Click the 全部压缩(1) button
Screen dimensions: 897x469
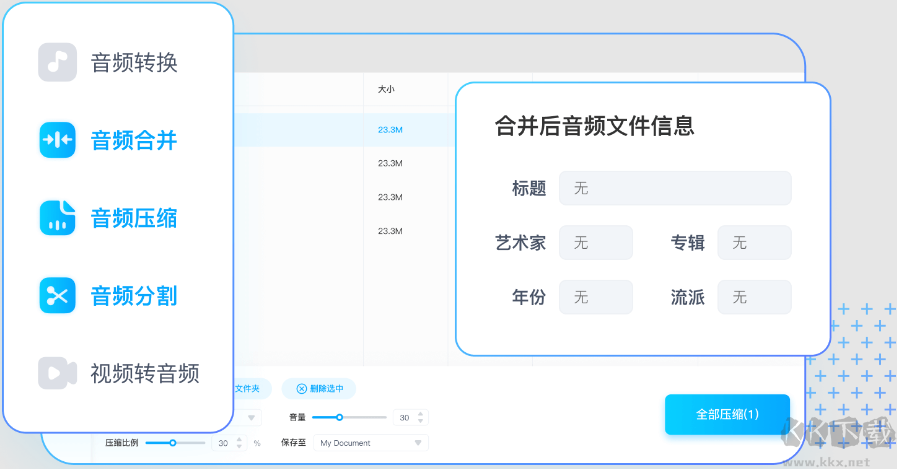coord(727,414)
